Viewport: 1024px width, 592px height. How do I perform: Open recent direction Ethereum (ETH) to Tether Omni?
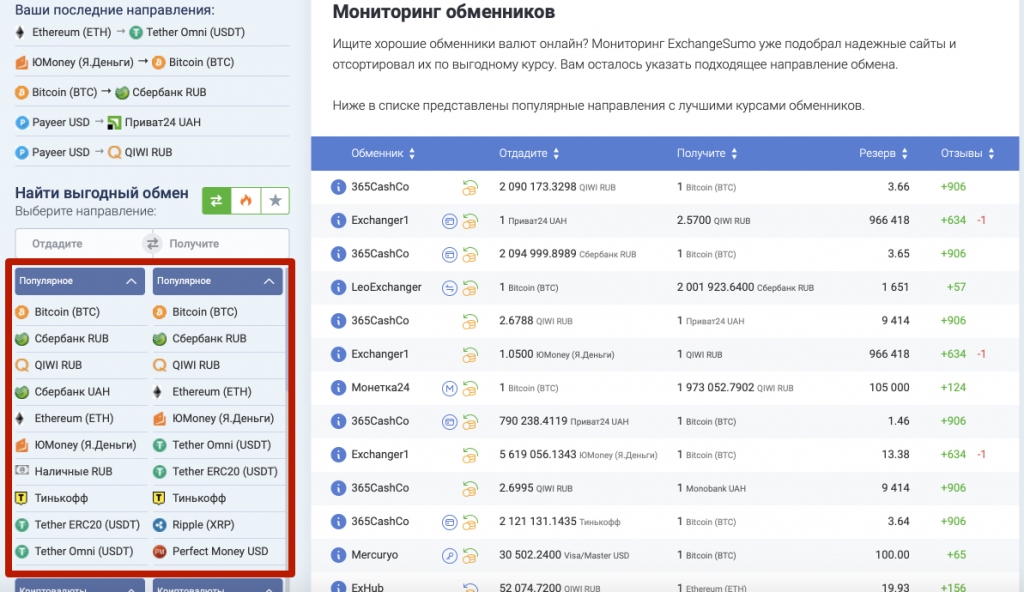click(130, 33)
